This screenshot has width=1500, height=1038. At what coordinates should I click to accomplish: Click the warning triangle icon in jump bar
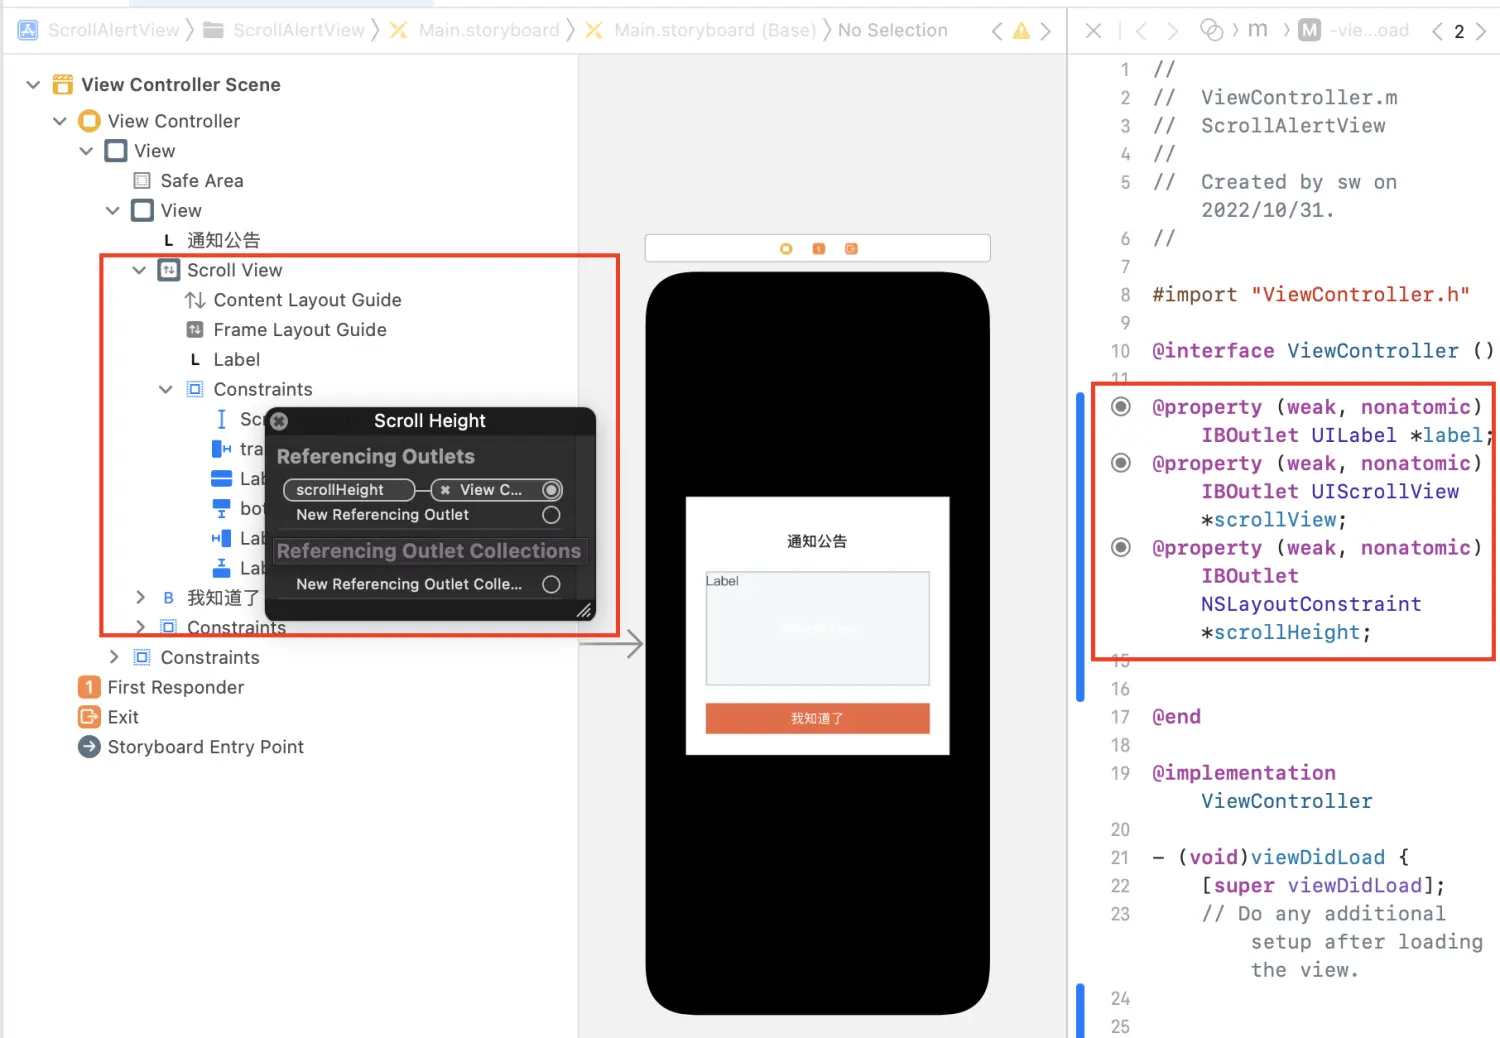1021,31
